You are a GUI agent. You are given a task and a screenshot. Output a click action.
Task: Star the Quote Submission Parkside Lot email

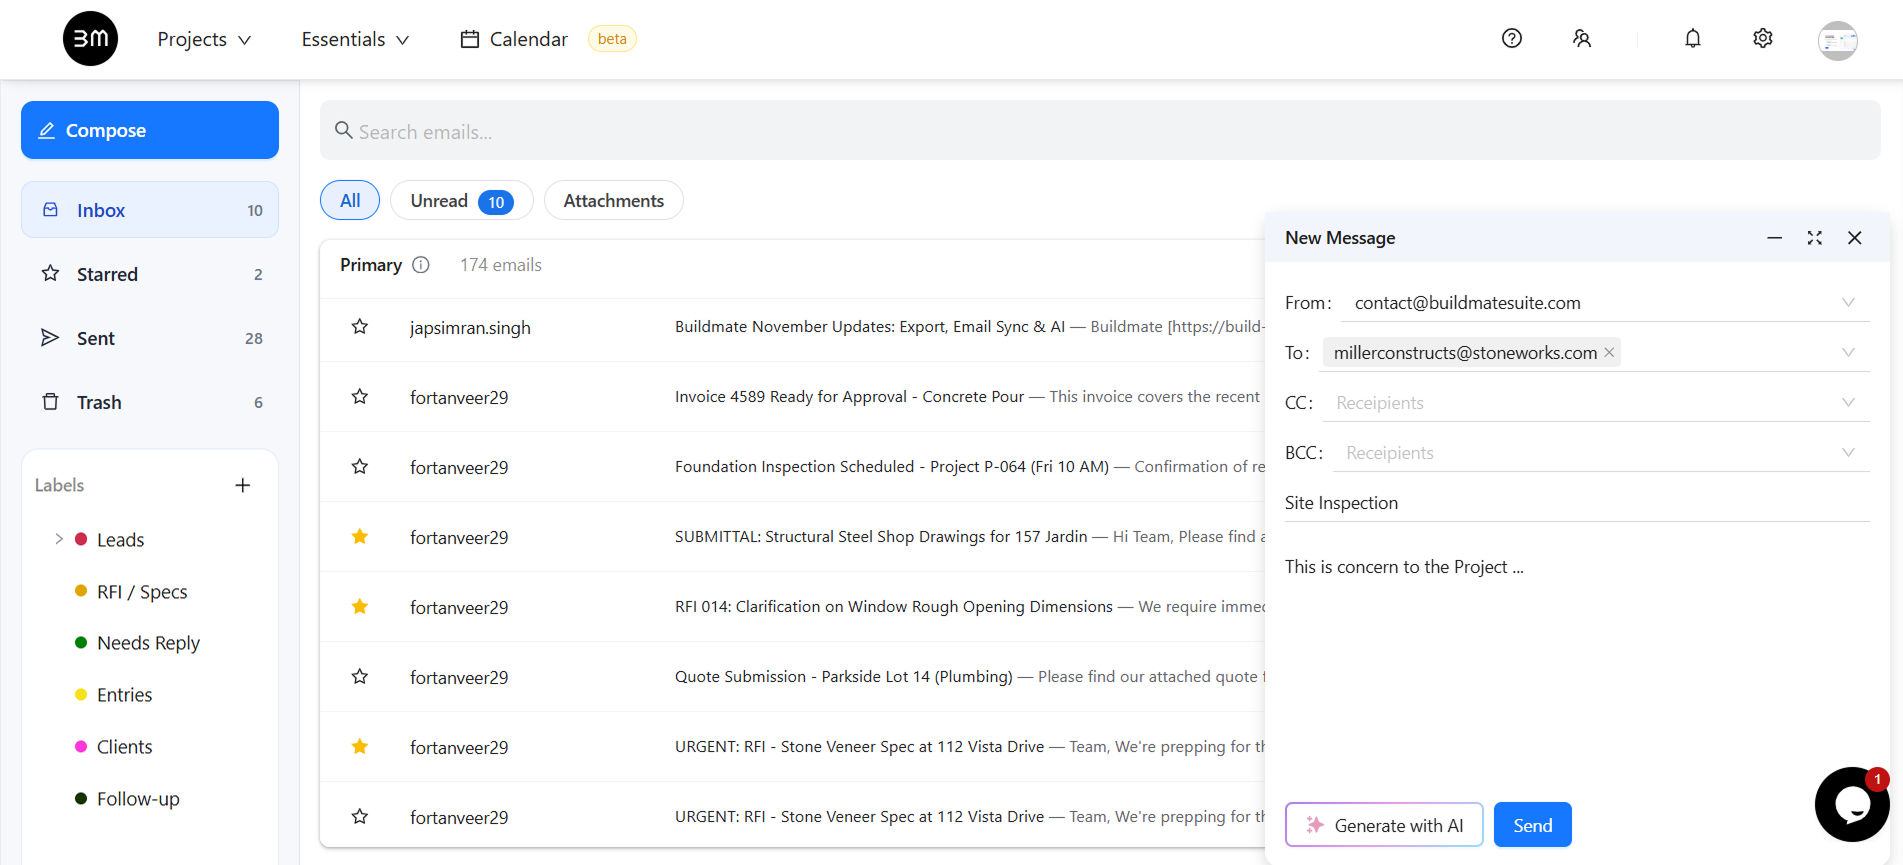pyautogui.click(x=360, y=677)
